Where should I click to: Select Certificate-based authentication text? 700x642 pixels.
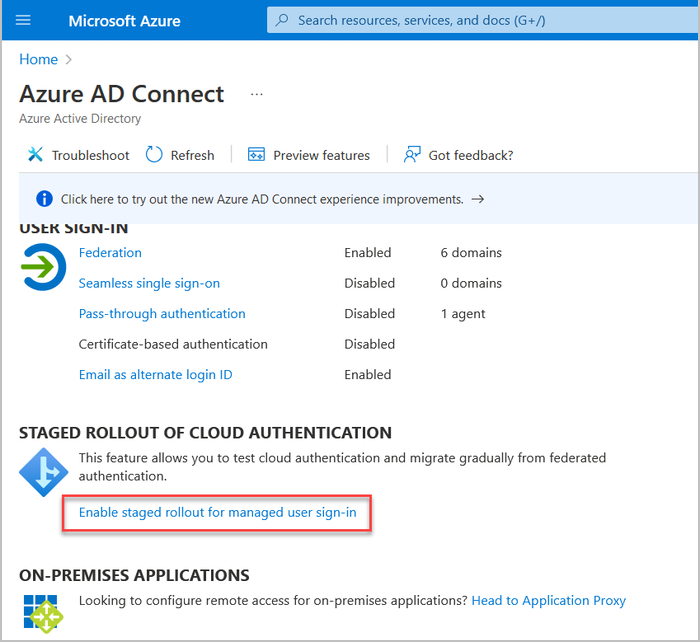pyautogui.click(x=173, y=344)
